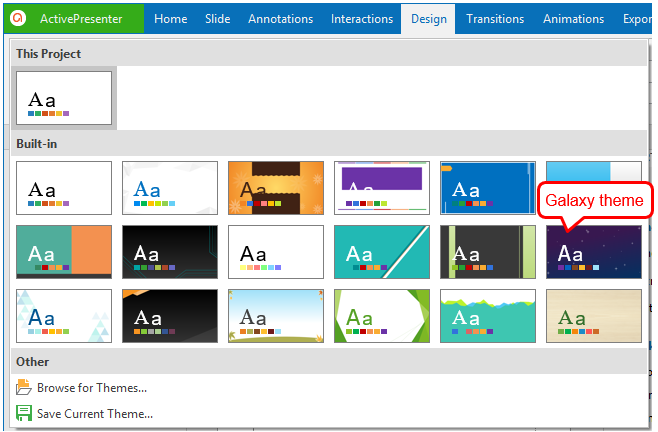This screenshot has height=432, width=658.
Task: Choose the black theme with teal lines
Action: [x=170, y=252]
